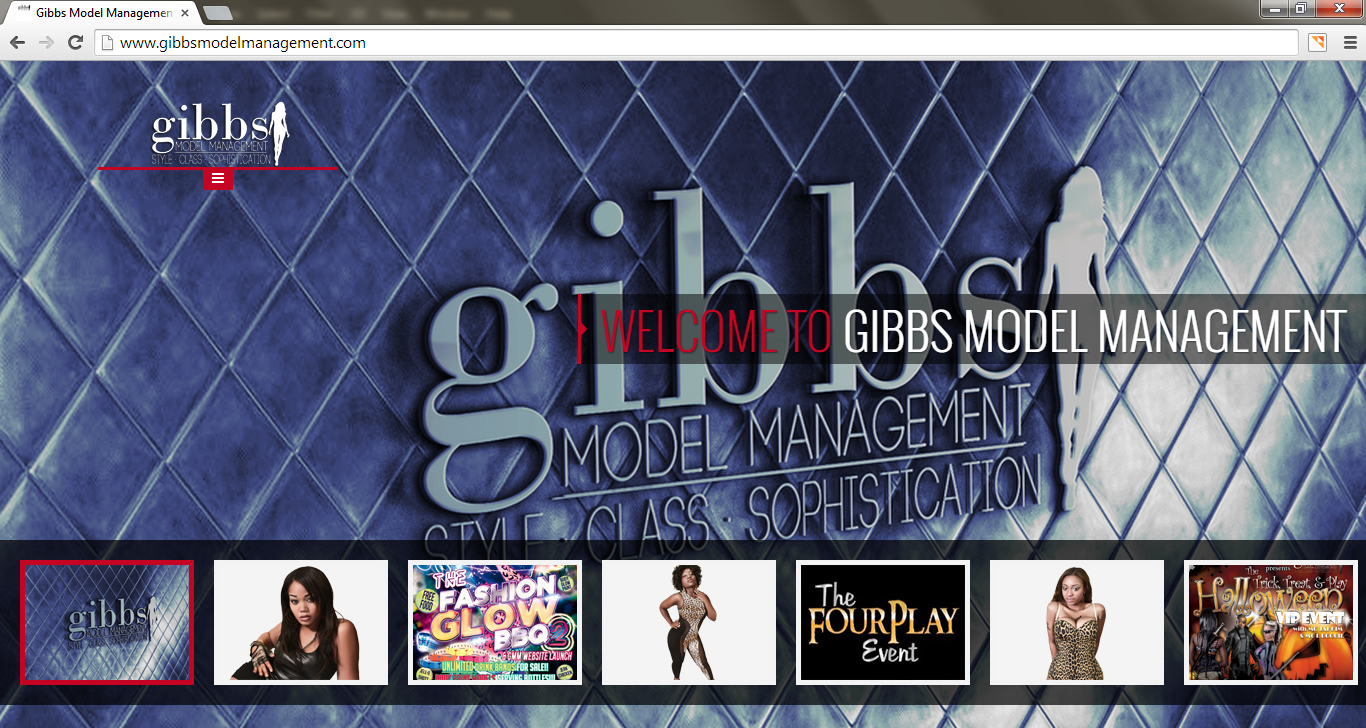1366x728 pixels.
Task: Click the browser Forward arrow button
Action: (46, 42)
